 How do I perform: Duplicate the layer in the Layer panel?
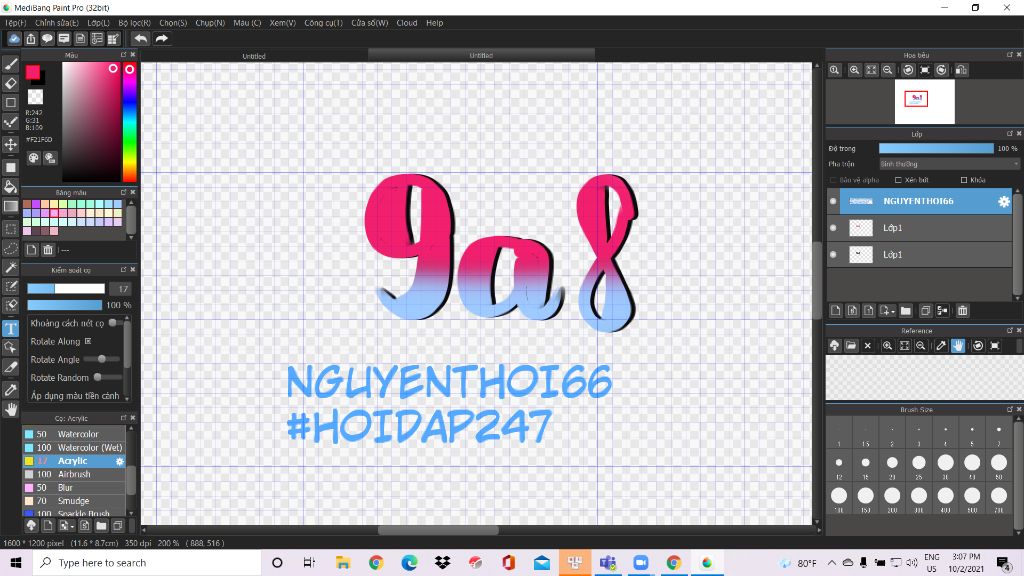[x=925, y=311]
